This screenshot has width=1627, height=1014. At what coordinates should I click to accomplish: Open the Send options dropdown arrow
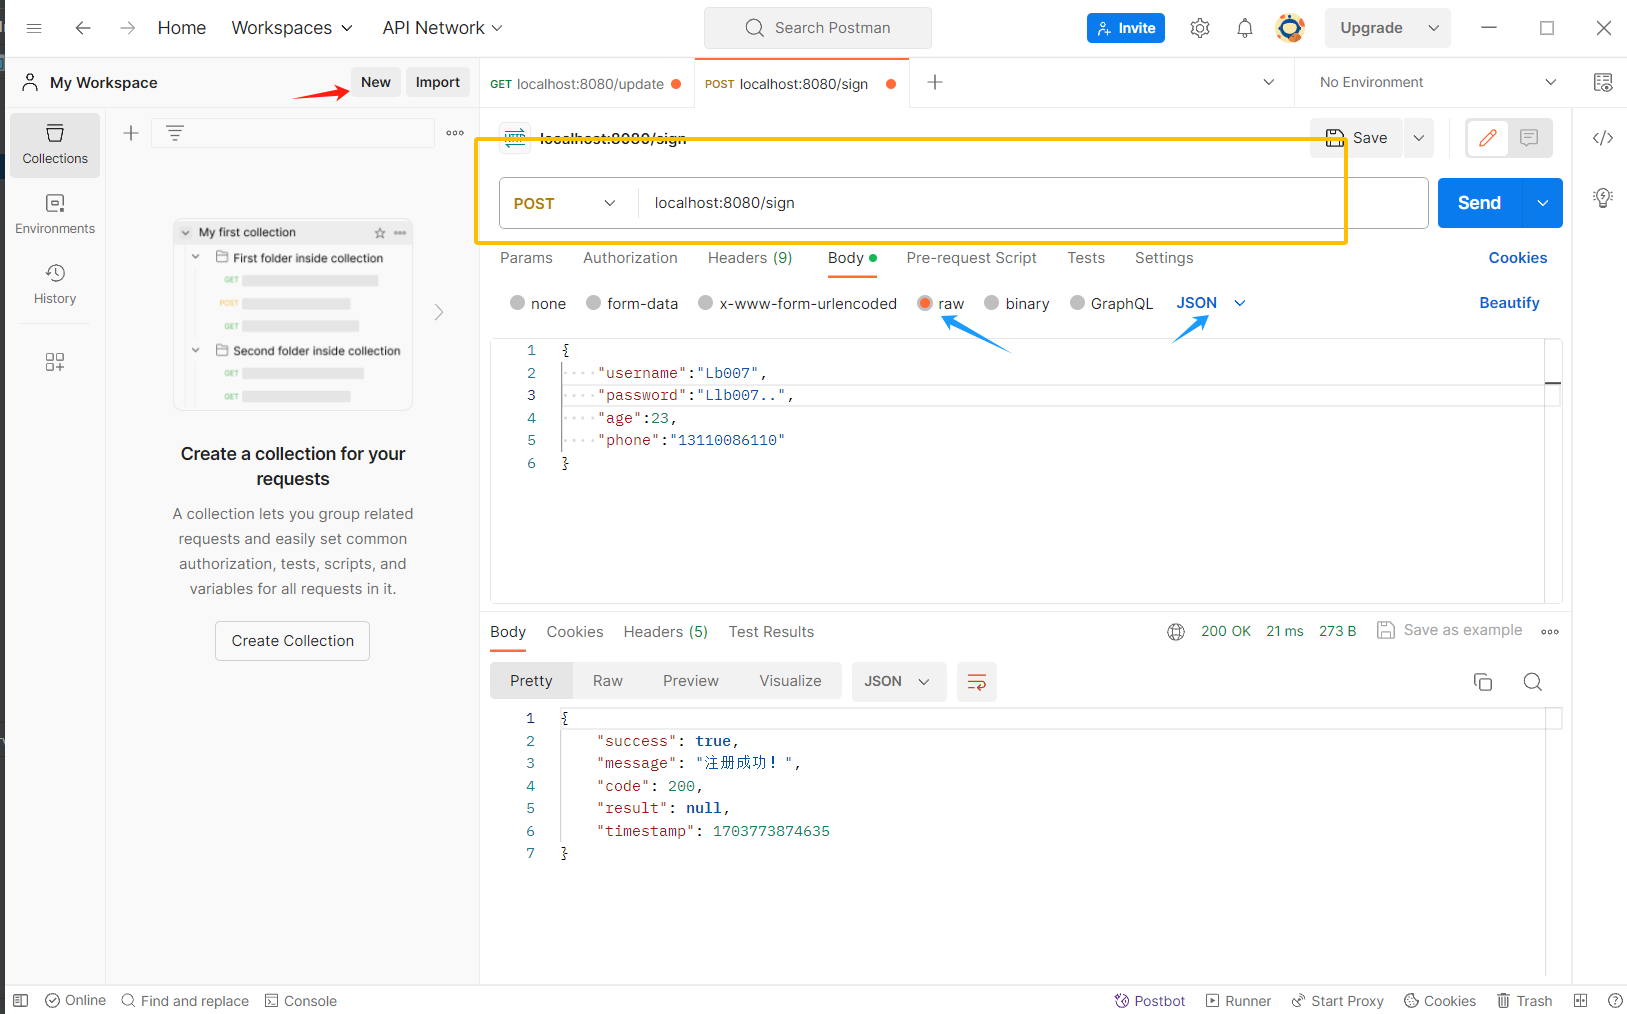point(1543,203)
